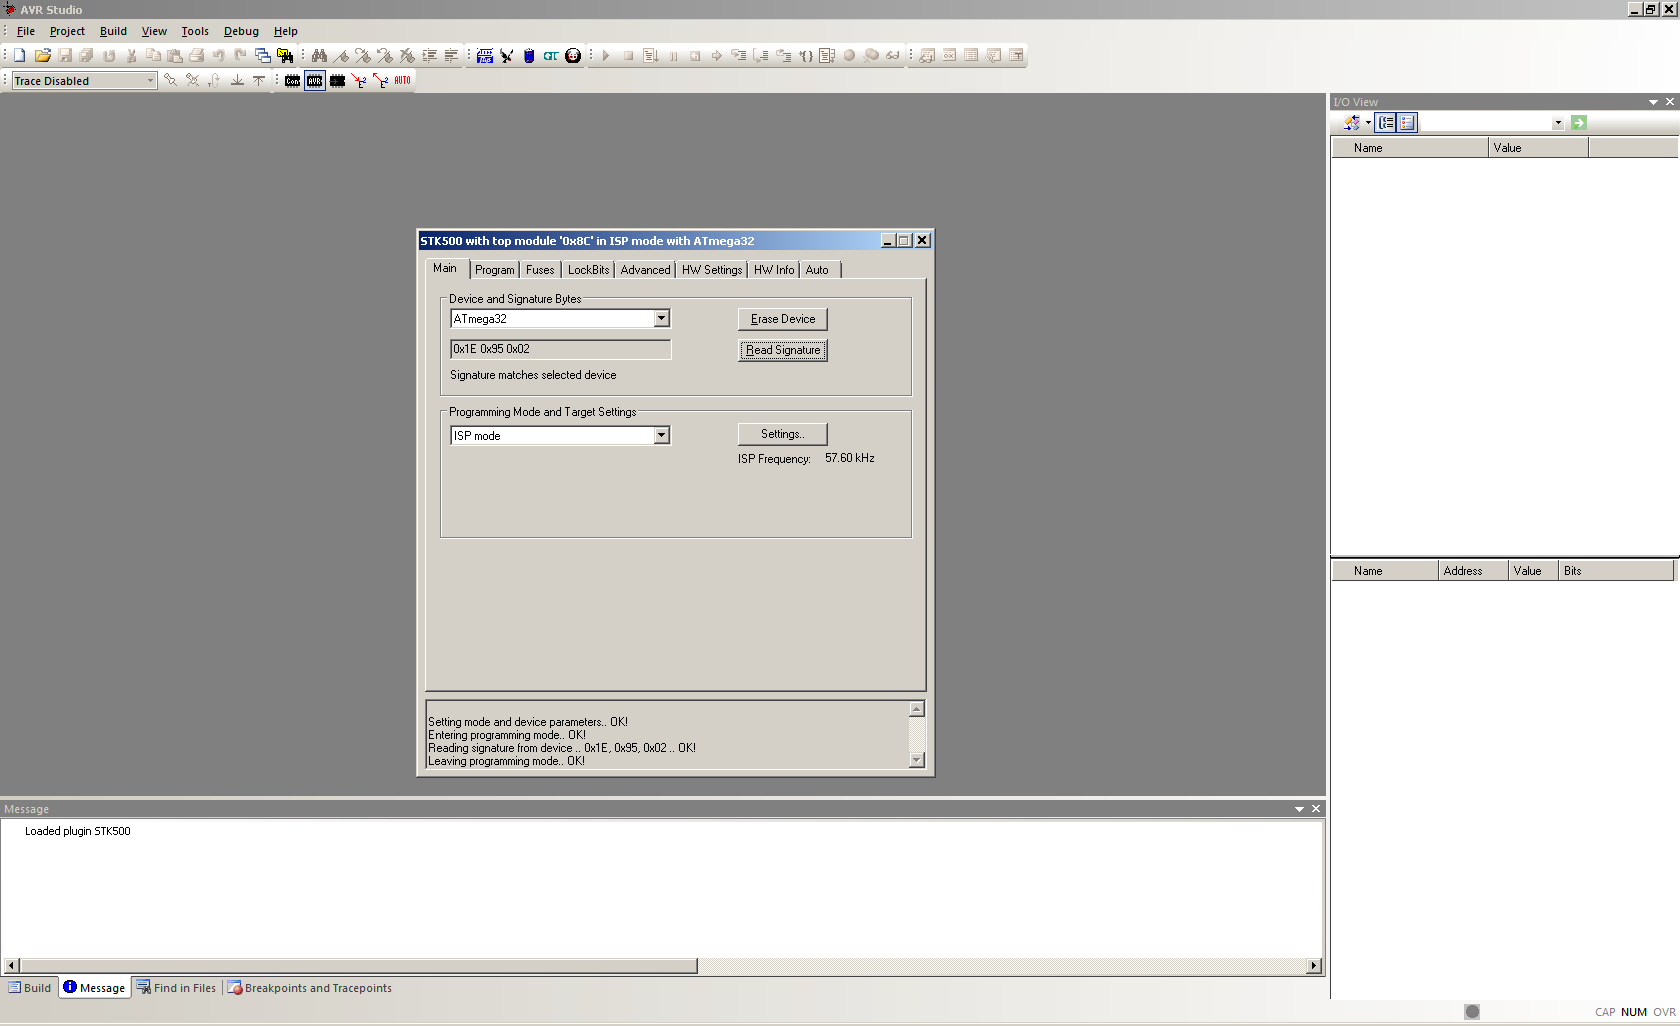
Task: Click the AVR chip programmer icon
Action: pyautogui.click(x=315, y=81)
